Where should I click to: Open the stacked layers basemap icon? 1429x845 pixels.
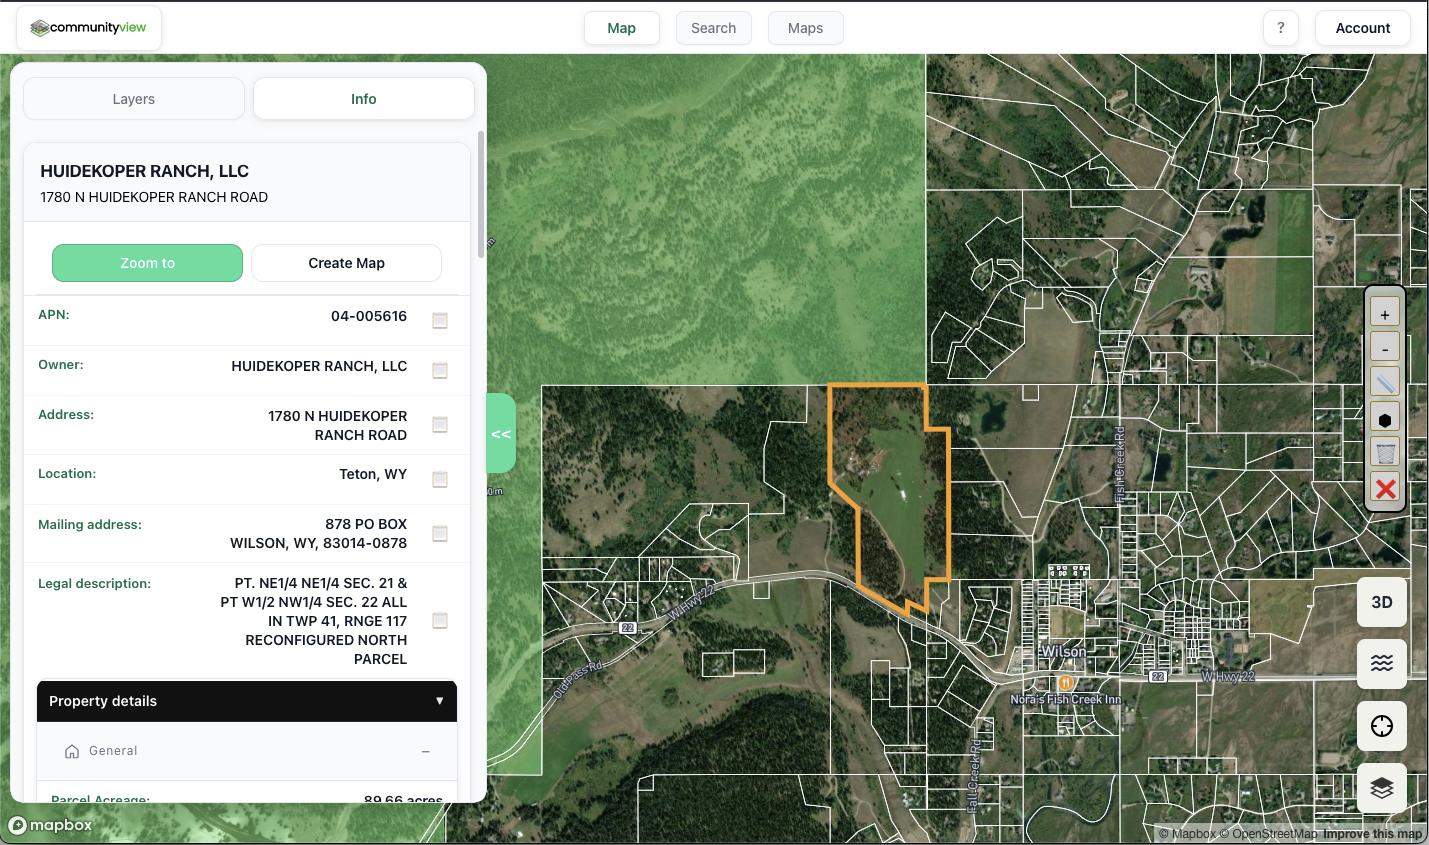pos(1382,788)
